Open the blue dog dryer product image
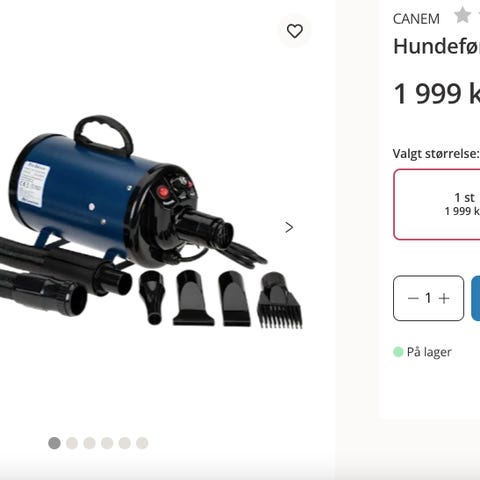Screen dimensions: 480x480 (152, 222)
